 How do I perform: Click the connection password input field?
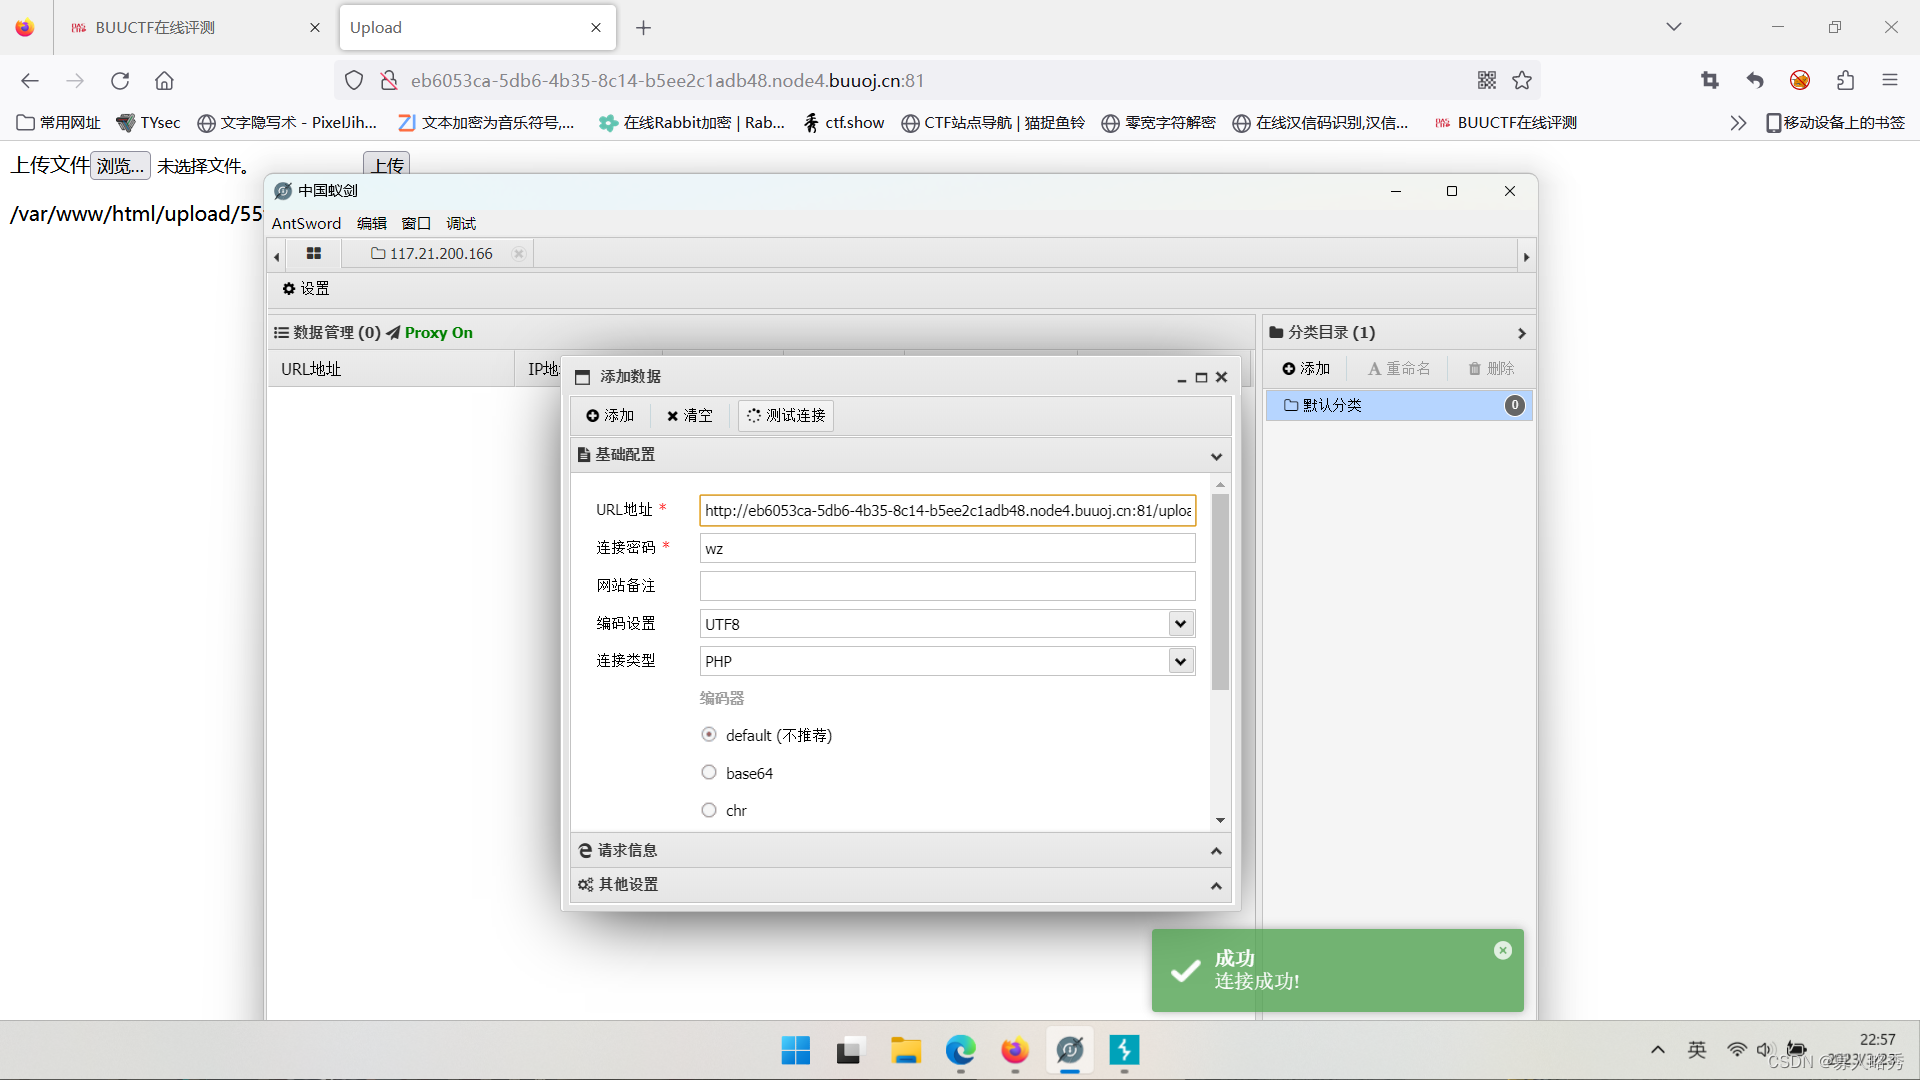point(946,548)
